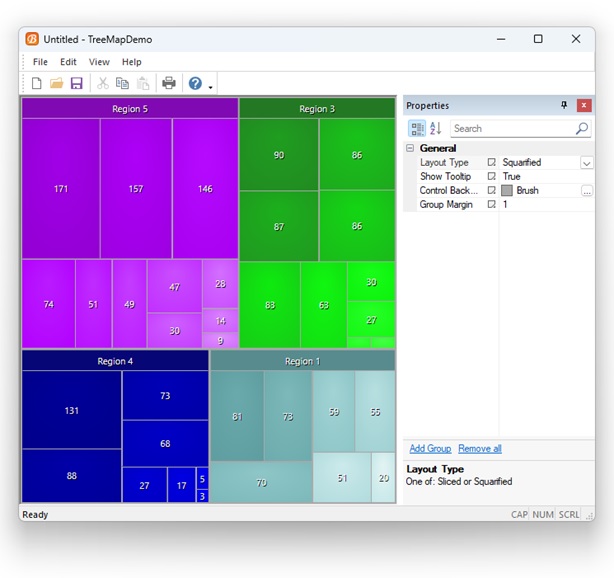Image resolution: width=614 pixels, height=578 pixels.
Task: Select the Region 3 group header
Action: point(317,108)
